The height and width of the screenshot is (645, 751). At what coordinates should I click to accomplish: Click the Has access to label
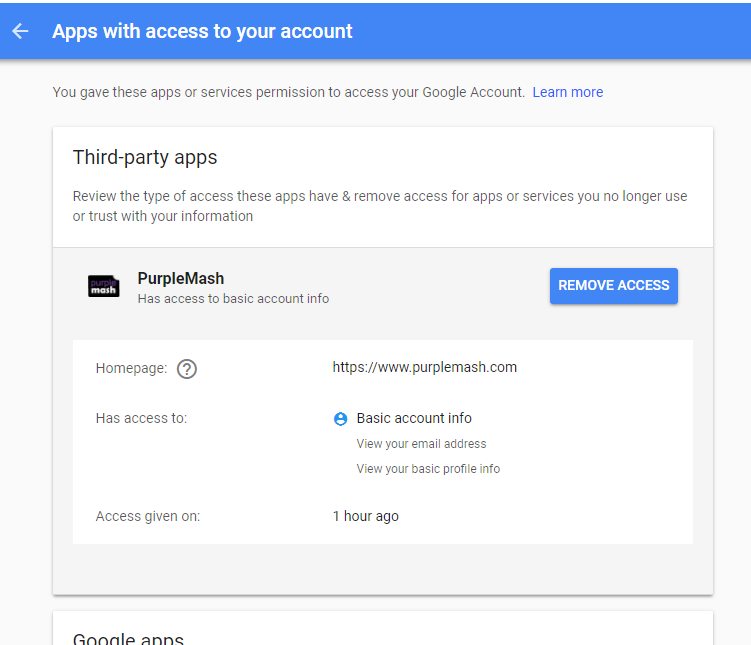pyautogui.click(x=141, y=418)
